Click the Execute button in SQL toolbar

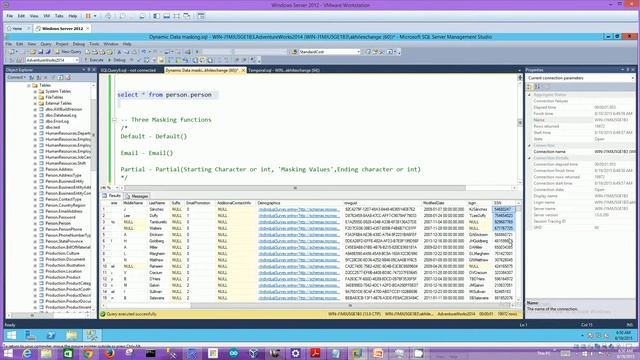tap(94, 60)
